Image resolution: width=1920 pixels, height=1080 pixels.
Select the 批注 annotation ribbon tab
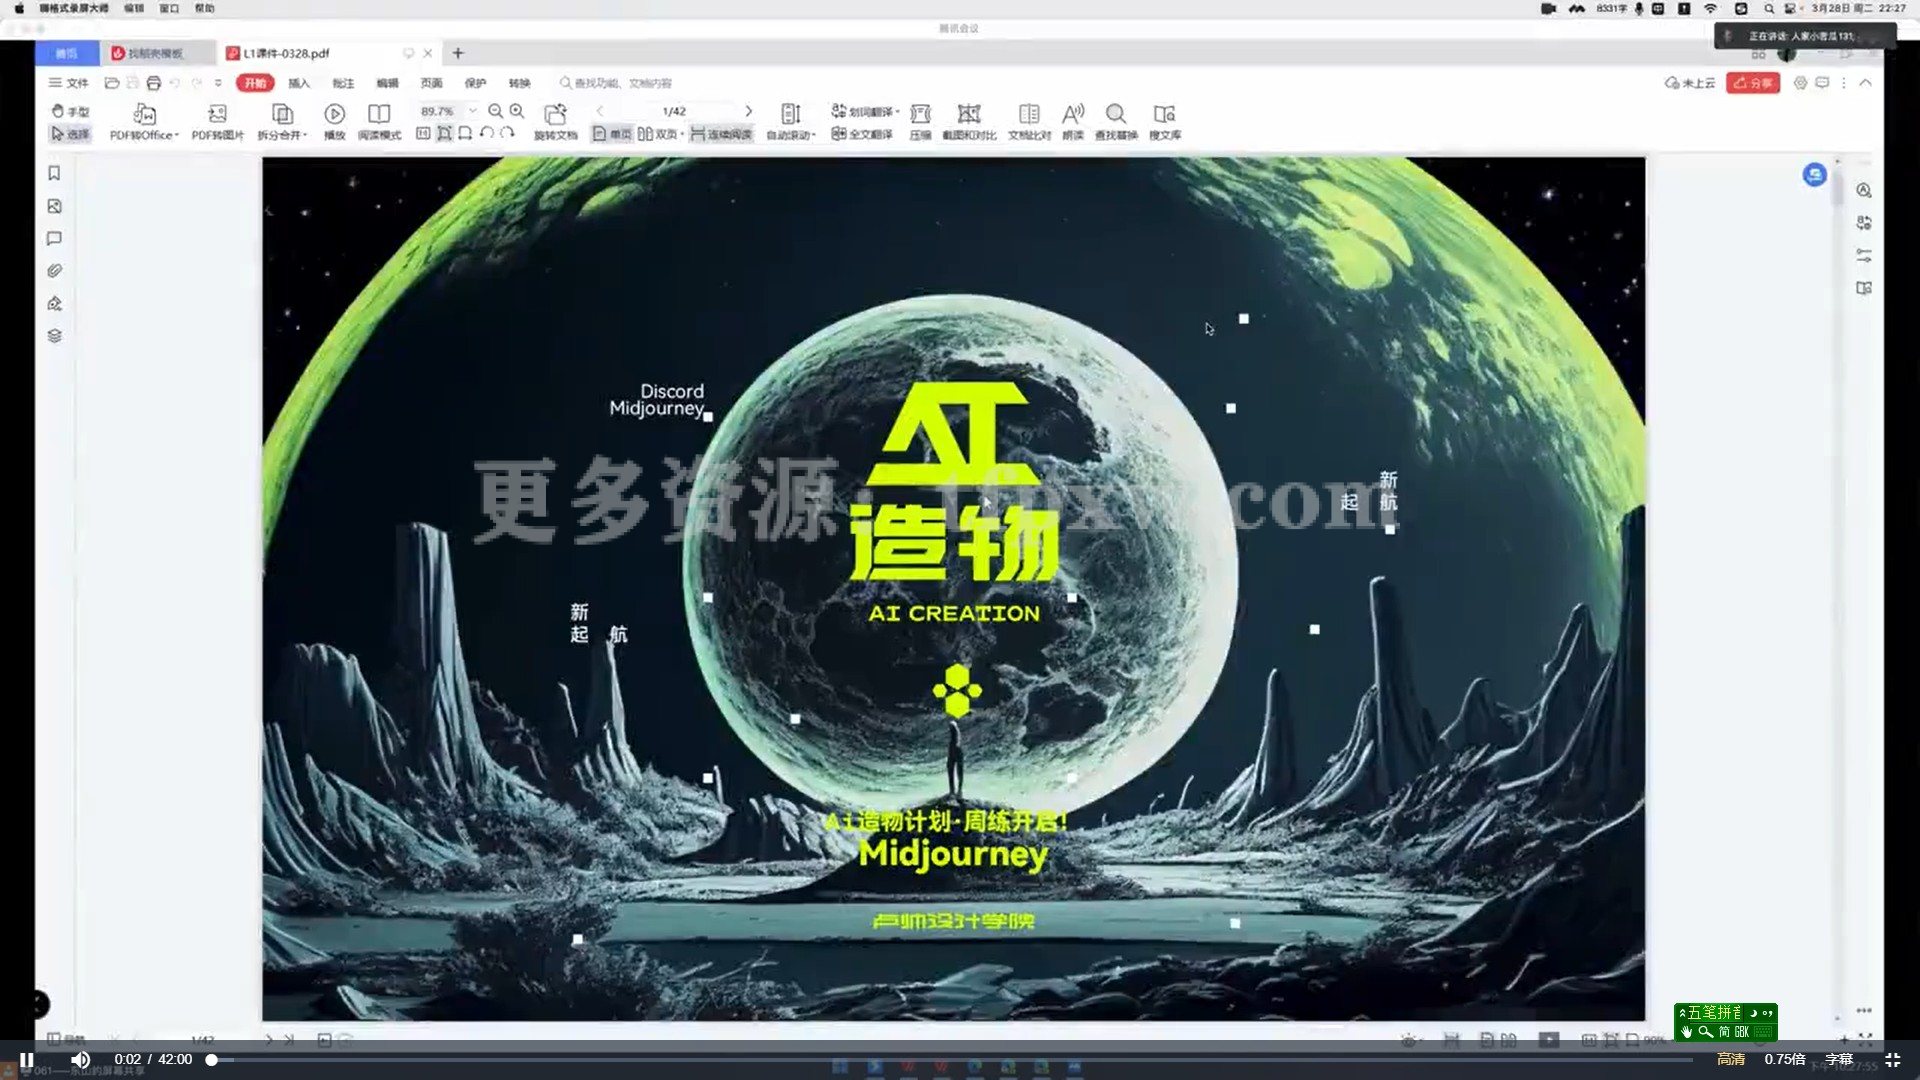(x=343, y=83)
